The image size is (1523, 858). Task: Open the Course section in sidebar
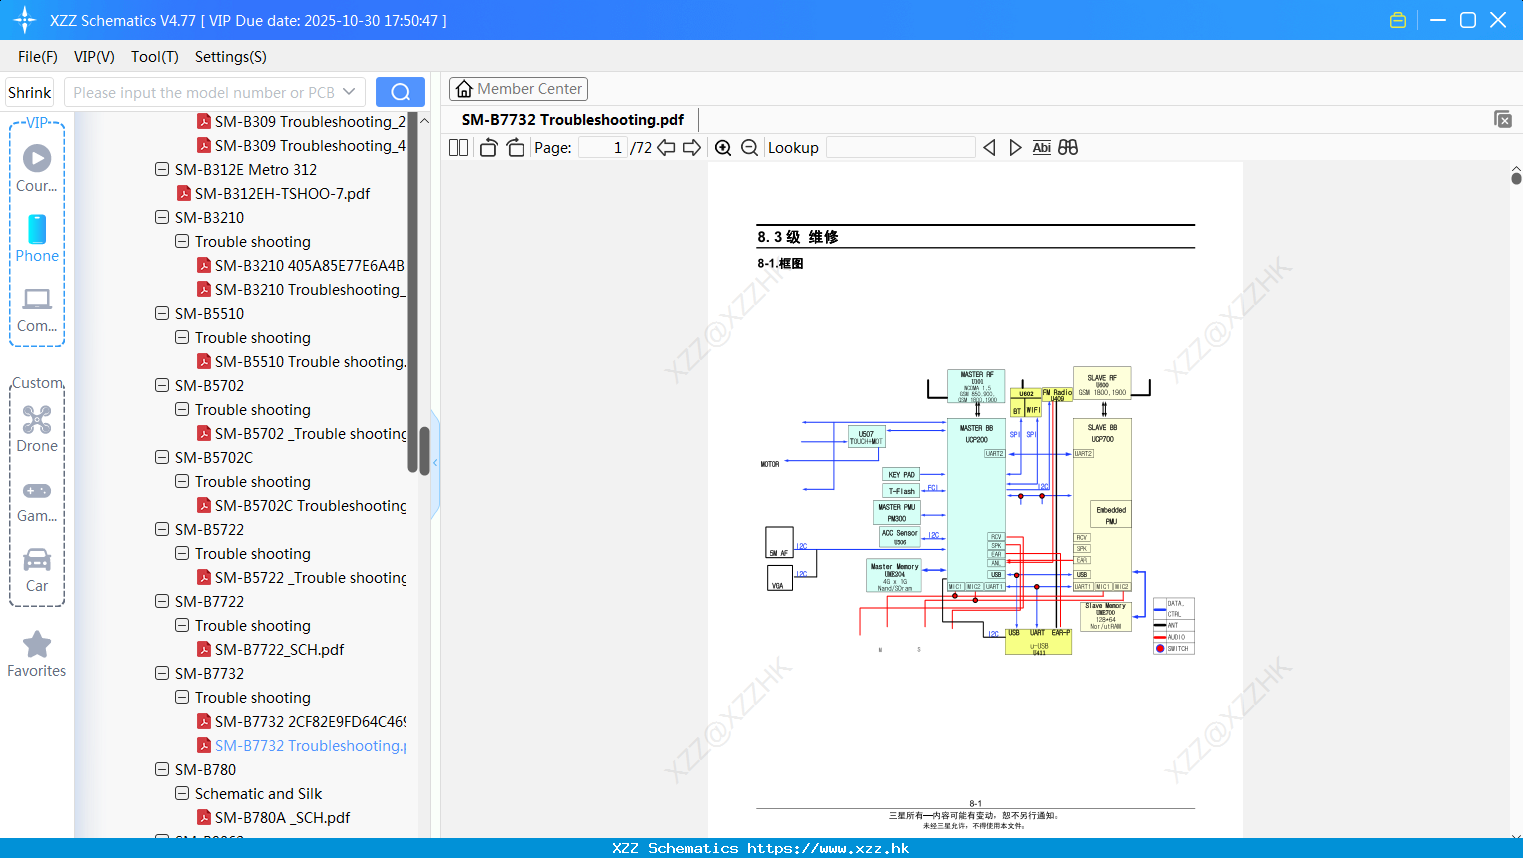click(37, 169)
